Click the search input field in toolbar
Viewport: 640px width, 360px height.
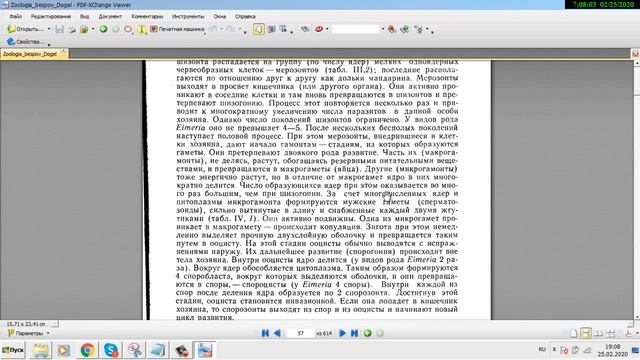(x=356, y=29)
